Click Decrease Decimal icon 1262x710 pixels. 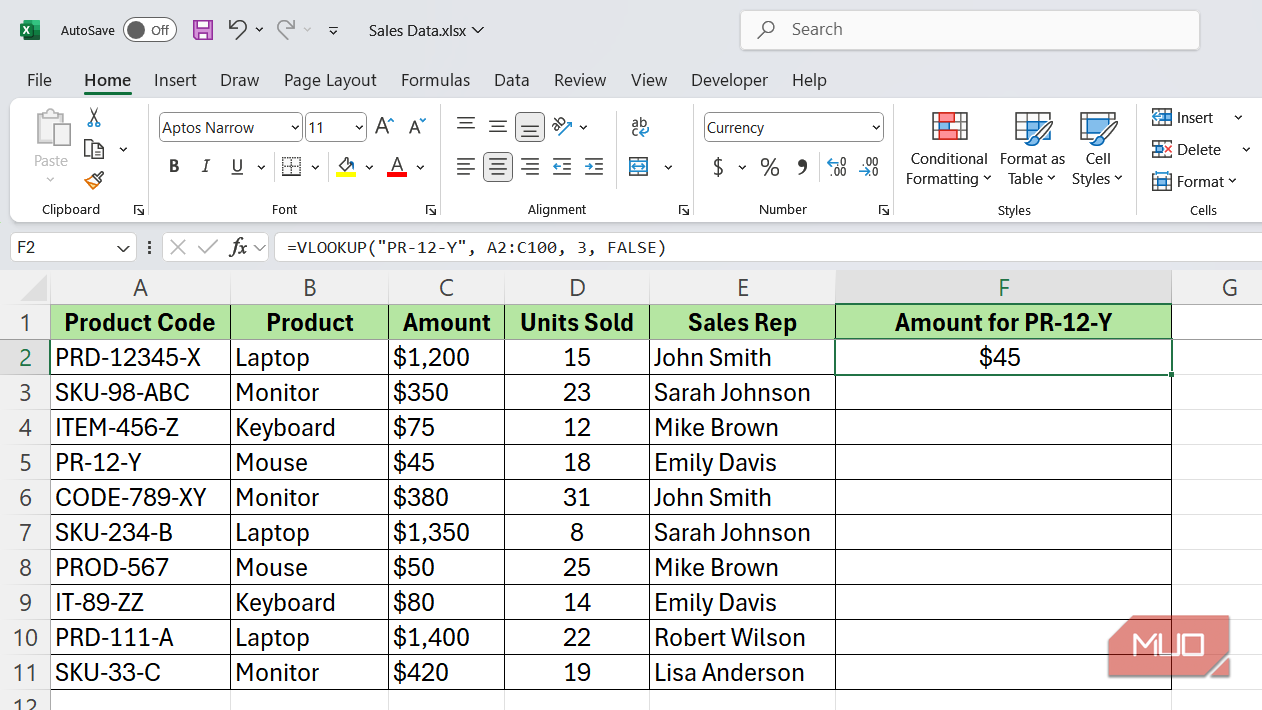(x=870, y=167)
